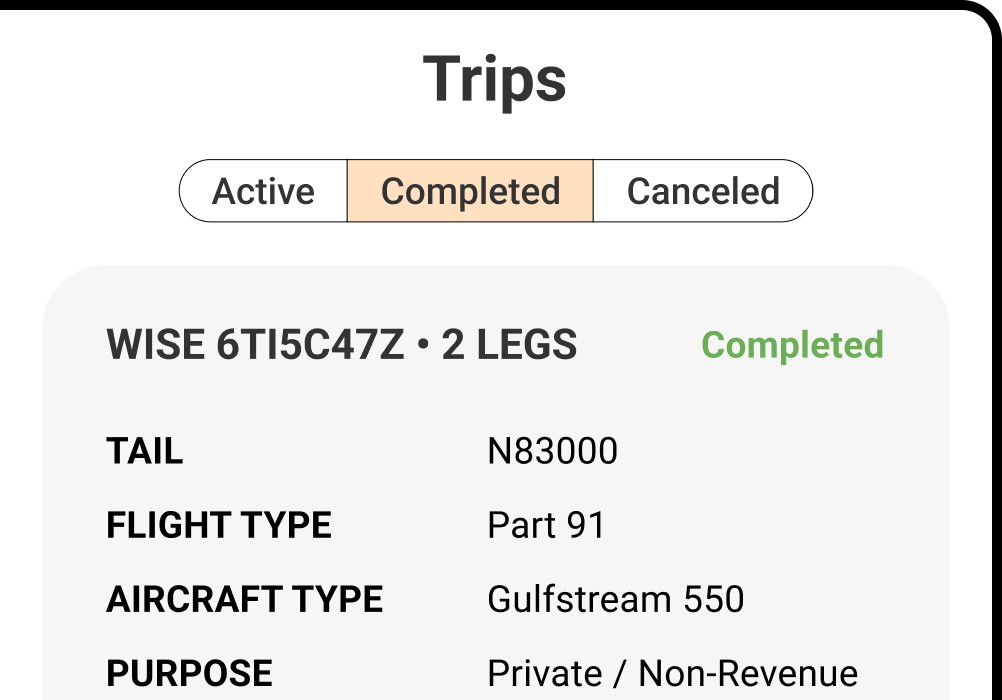Click the Non-Revenue text in the purpose value
Viewport: 1002px width, 700px height.
click(x=748, y=674)
